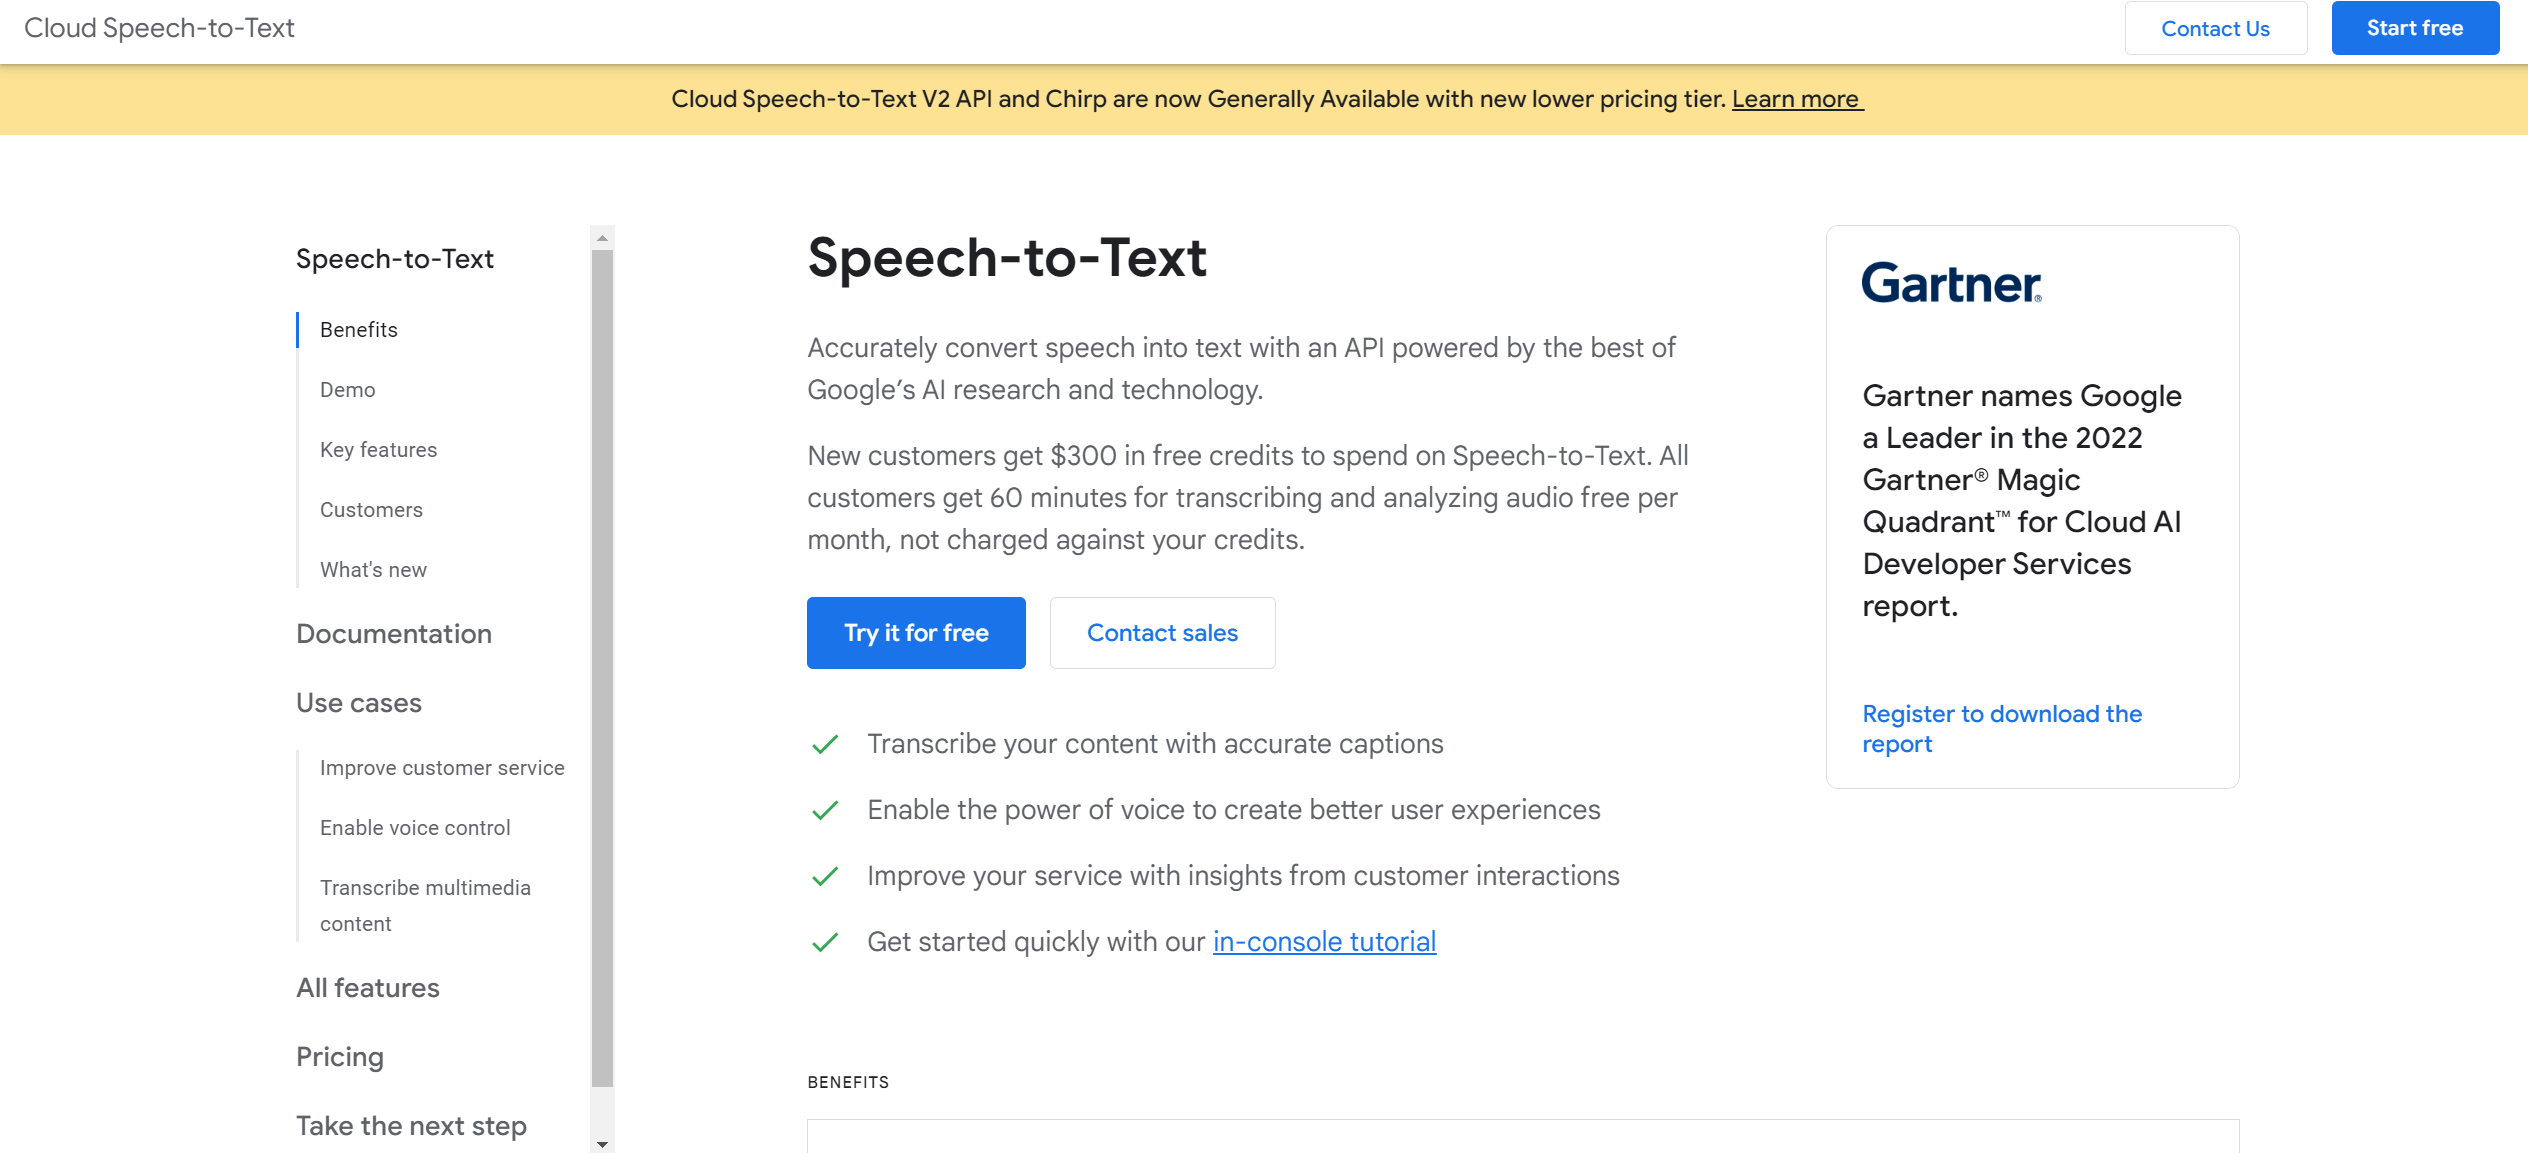This screenshot has height=1153, width=2528.
Task: Select Enable voice control use case
Action: (415, 827)
